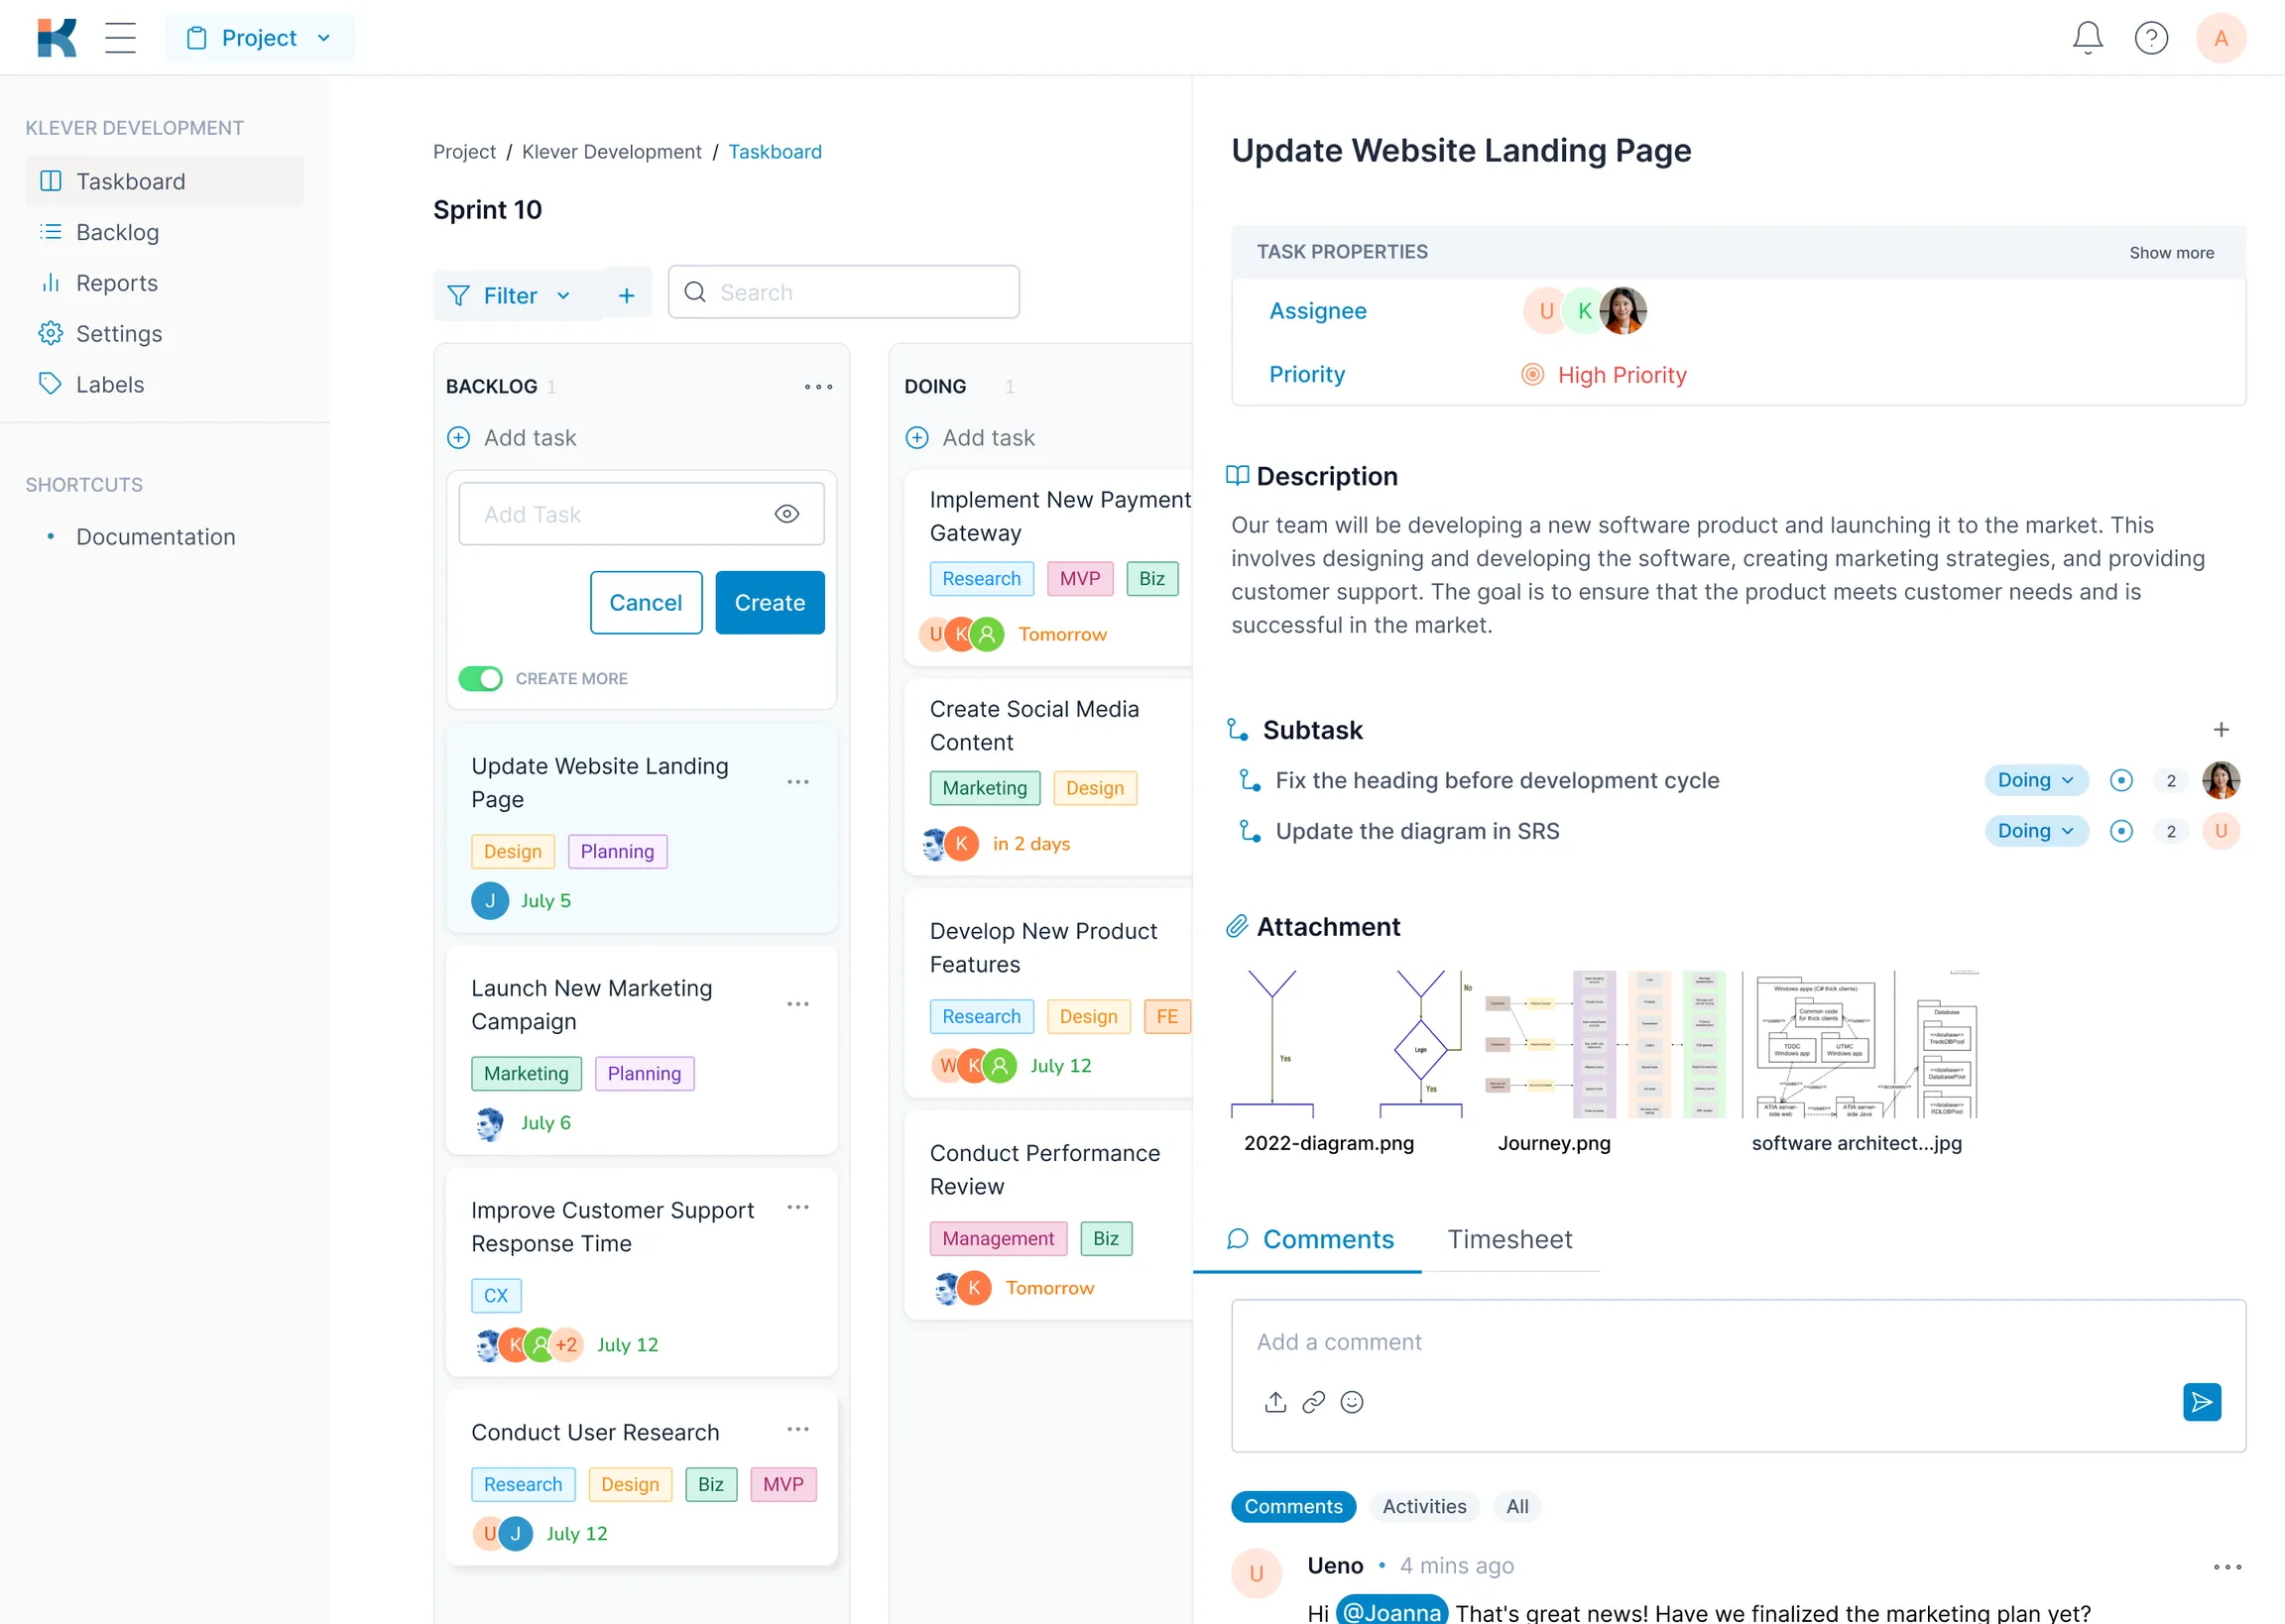This screenshot has height=1624, width=2285.
Task: Click the Doing dropdown on Fix the heading subtask
Action: point(2030,778)
